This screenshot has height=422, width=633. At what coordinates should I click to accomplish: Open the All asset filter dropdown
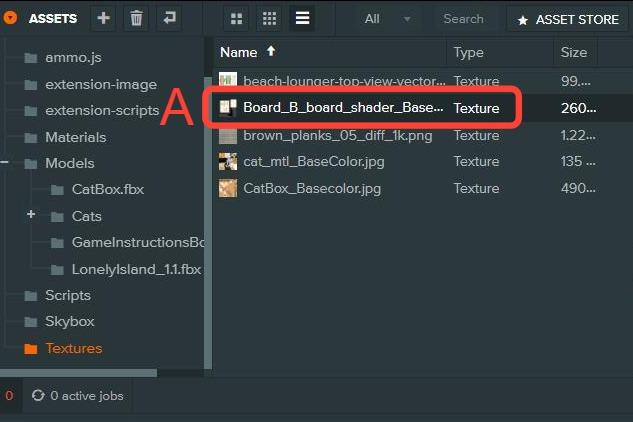388,18
